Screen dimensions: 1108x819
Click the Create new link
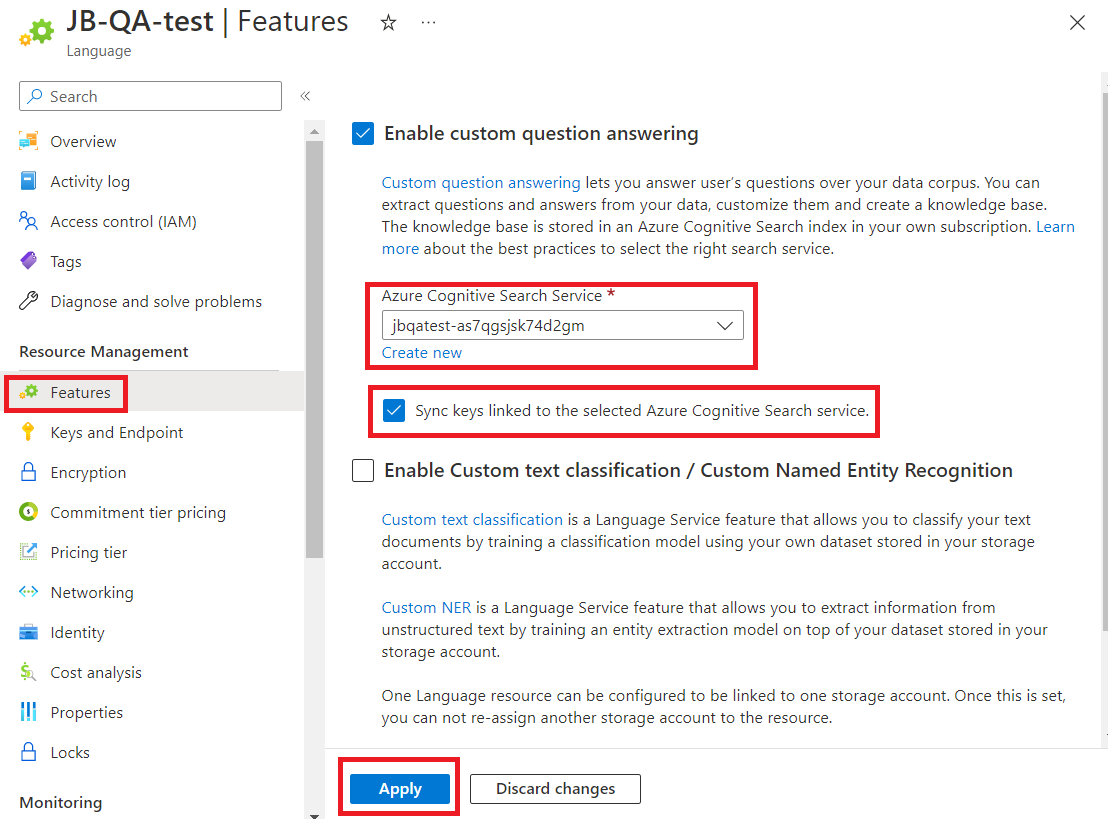[x=422, y=353]
